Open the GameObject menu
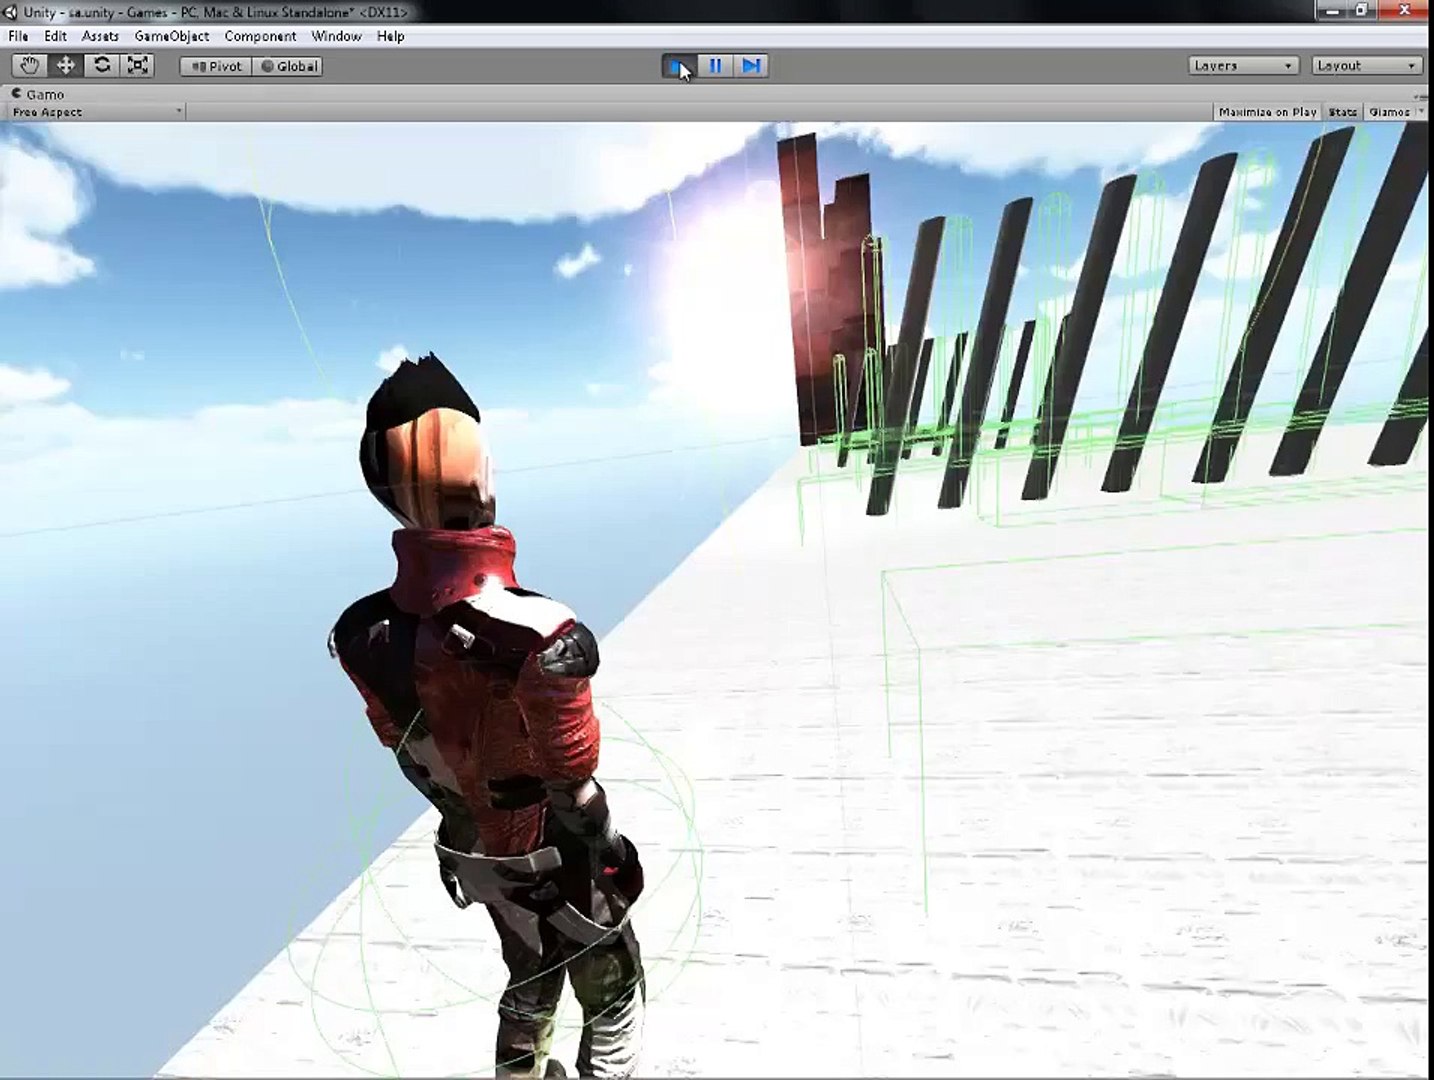 click(x=172, y=36)
